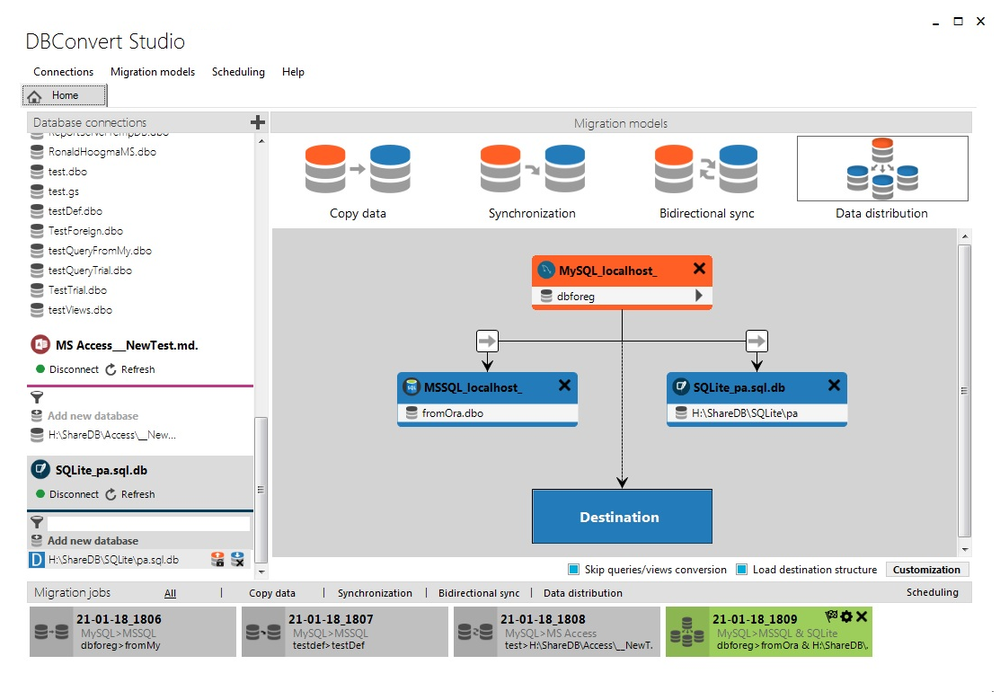The width and height of the screenshot is (1000, 692).
Task: Click the left arrow connector above MSSQL_localhost
Action: click(x=487, y=340)
